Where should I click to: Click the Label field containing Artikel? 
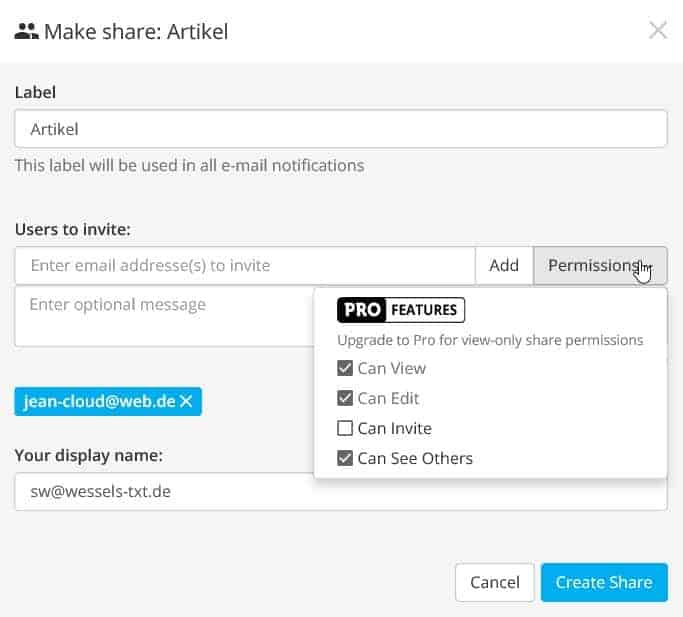(x=341, y=129)
